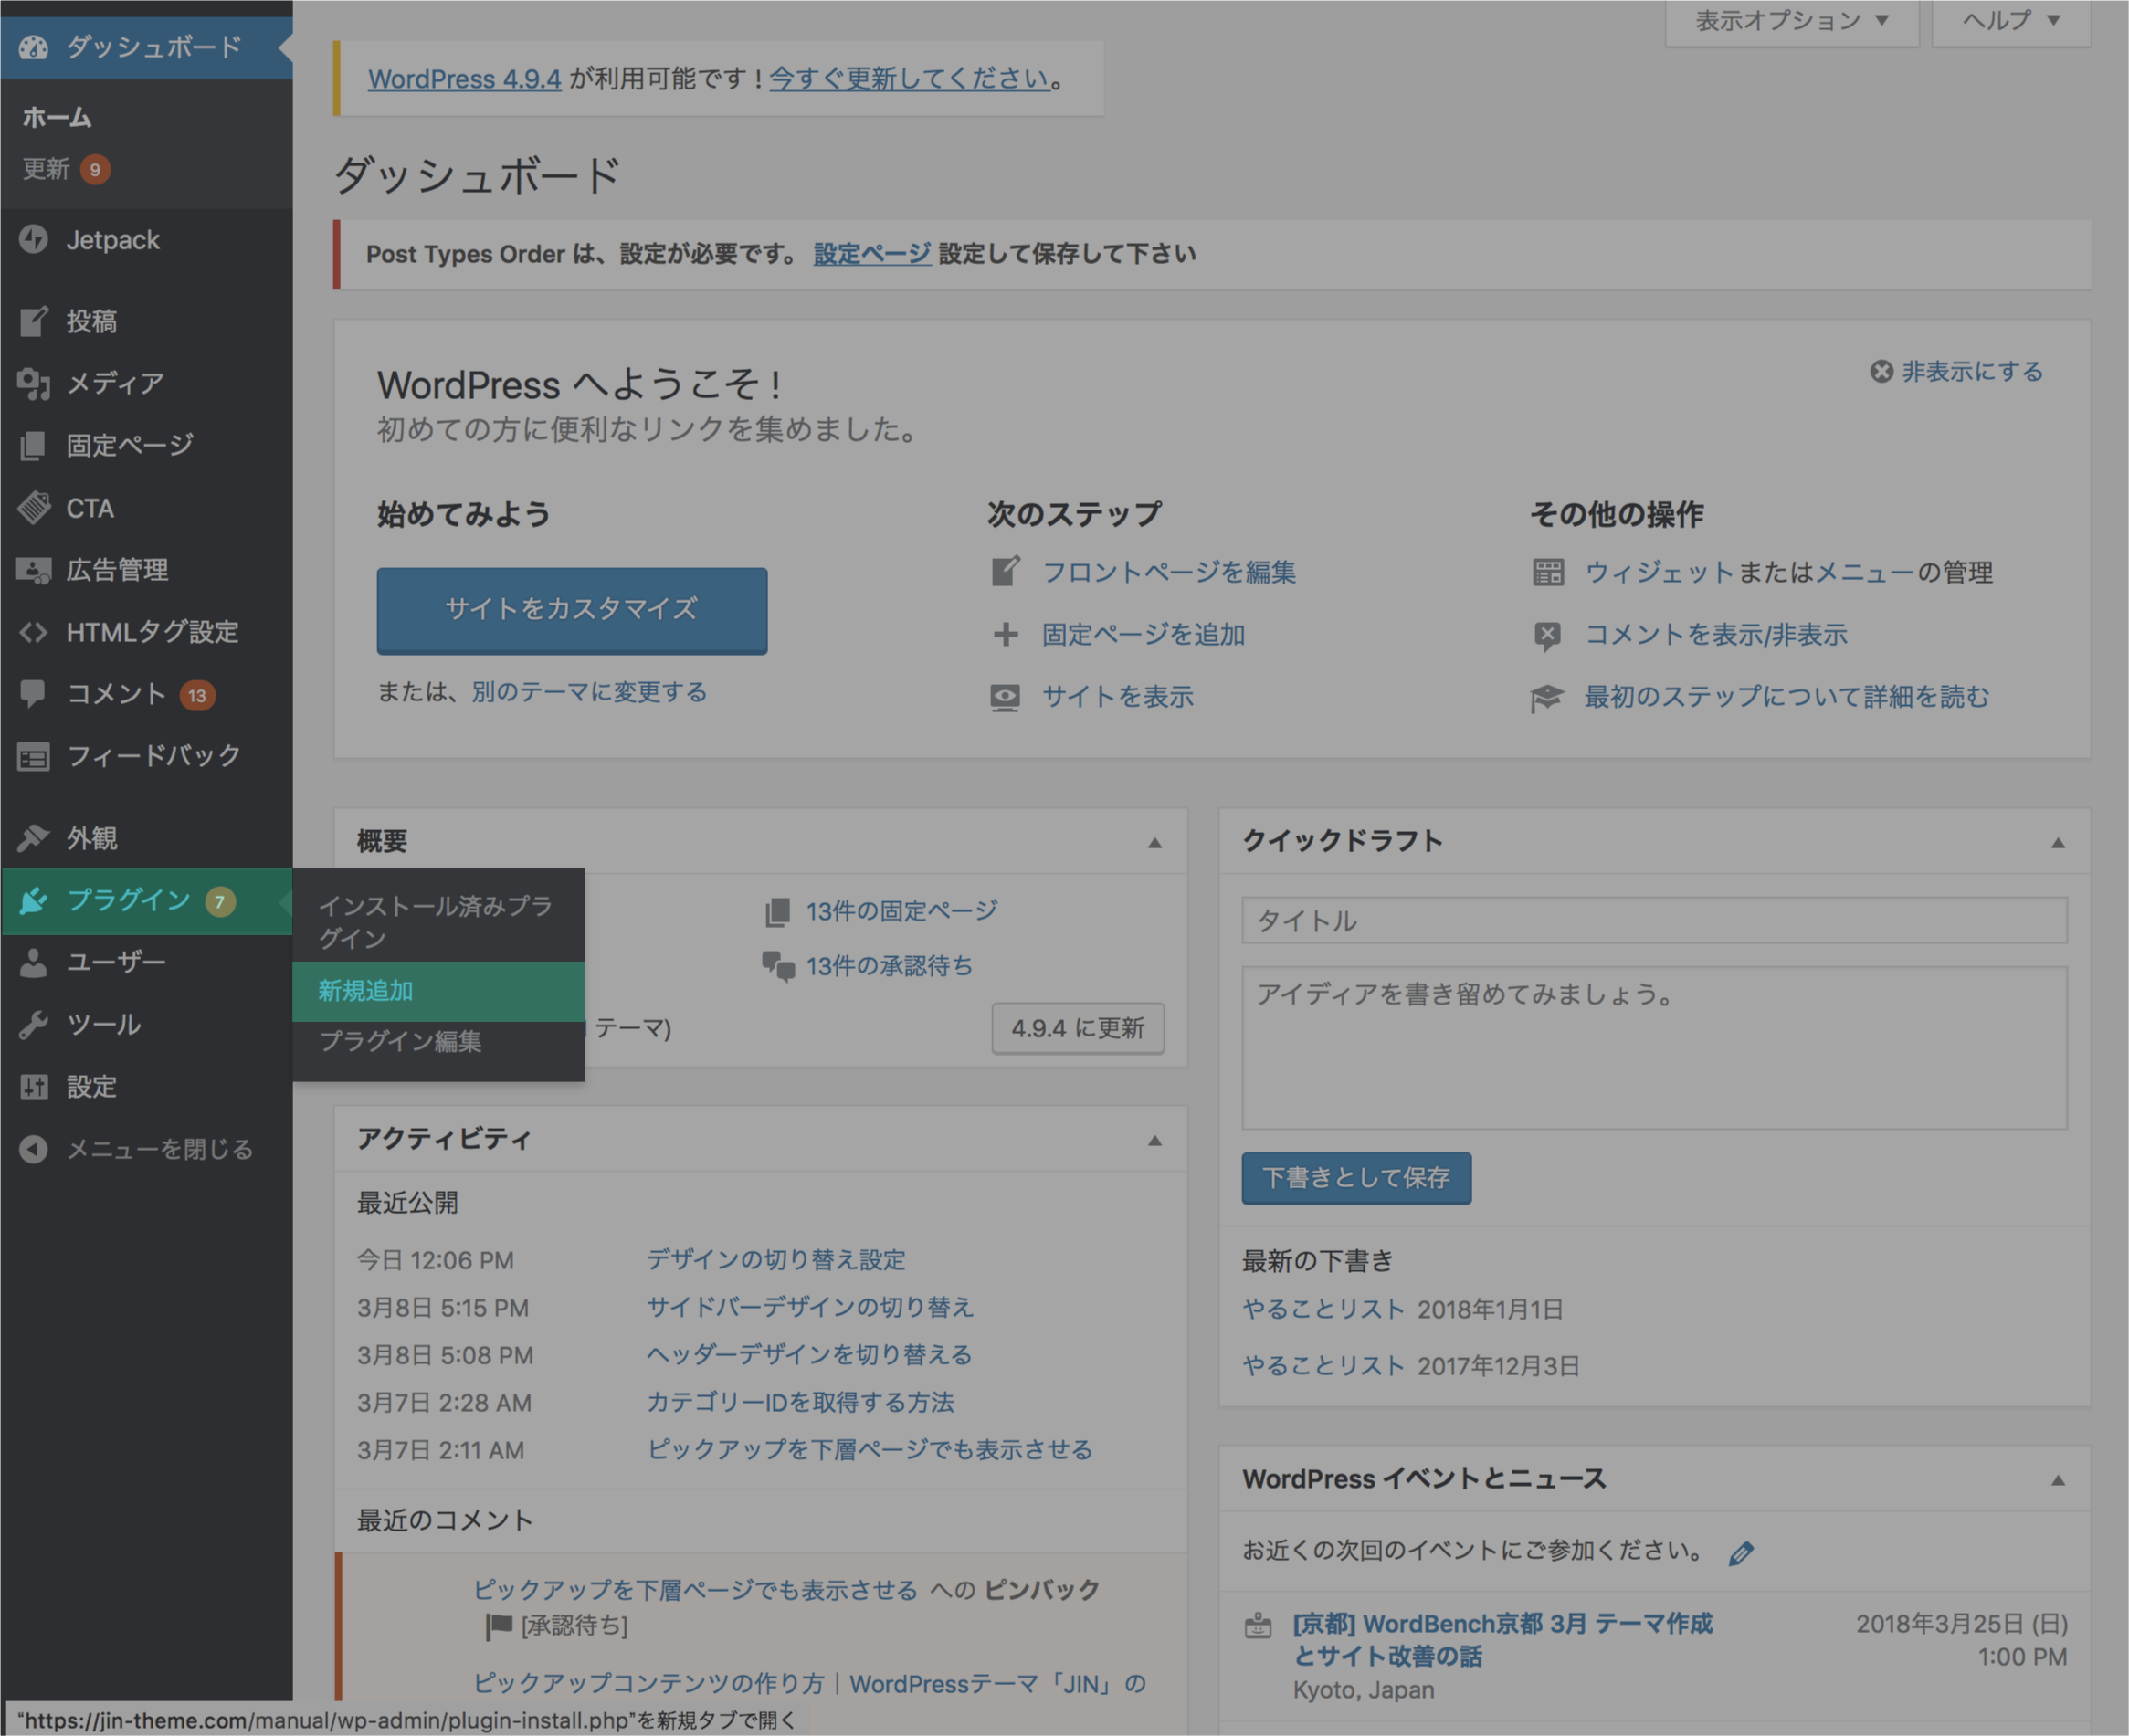
Task: Click the plus icon beside 固定ページを追加
Action: click(x=1005, y=634)
